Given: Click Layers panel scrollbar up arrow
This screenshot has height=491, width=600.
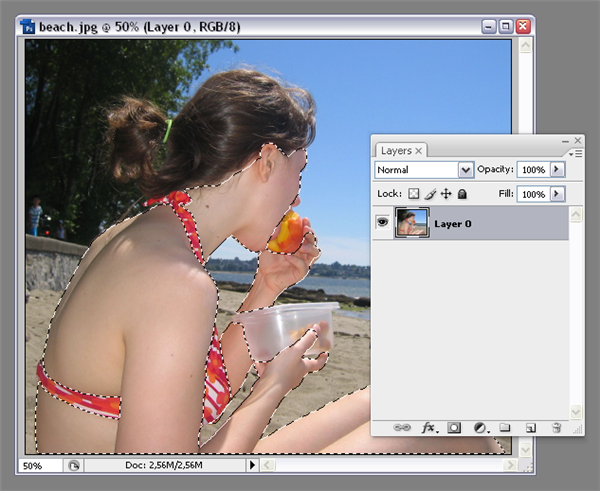Looking at the screenshot, I should 576,214.
